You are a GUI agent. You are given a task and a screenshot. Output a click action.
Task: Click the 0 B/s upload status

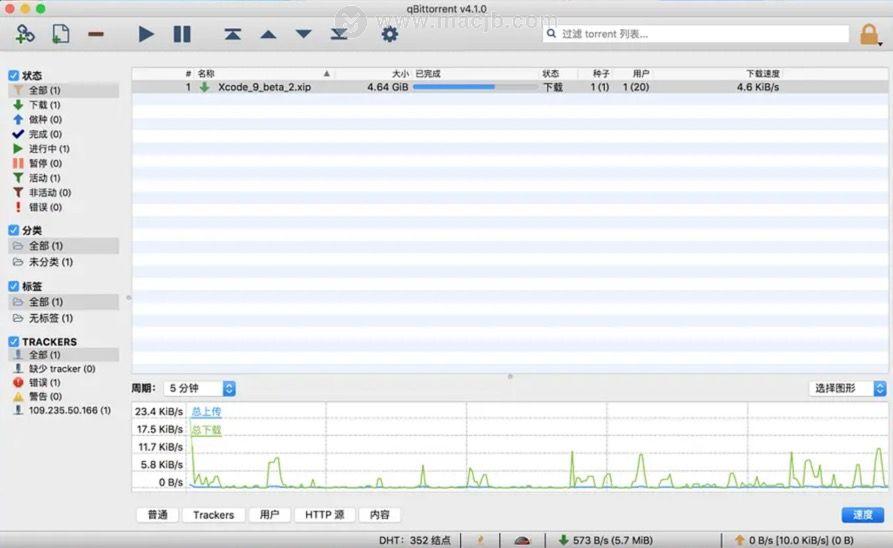(x=794, y=540)
